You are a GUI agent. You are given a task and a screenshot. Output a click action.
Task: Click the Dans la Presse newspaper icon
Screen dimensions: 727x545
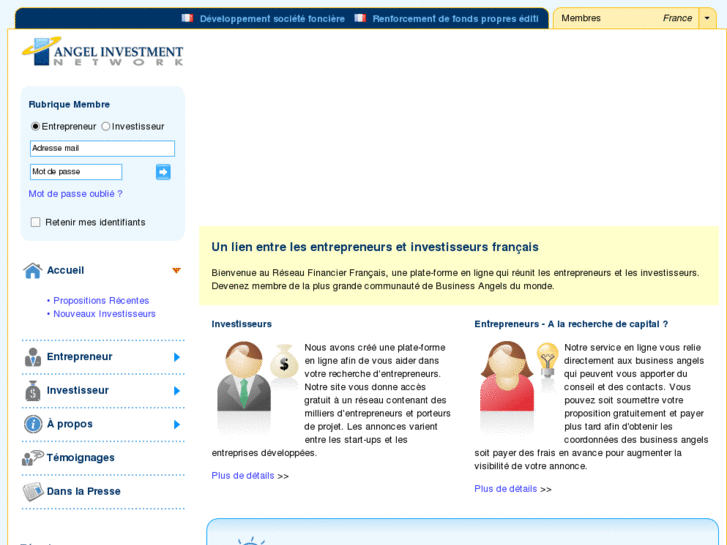(33, 492)
